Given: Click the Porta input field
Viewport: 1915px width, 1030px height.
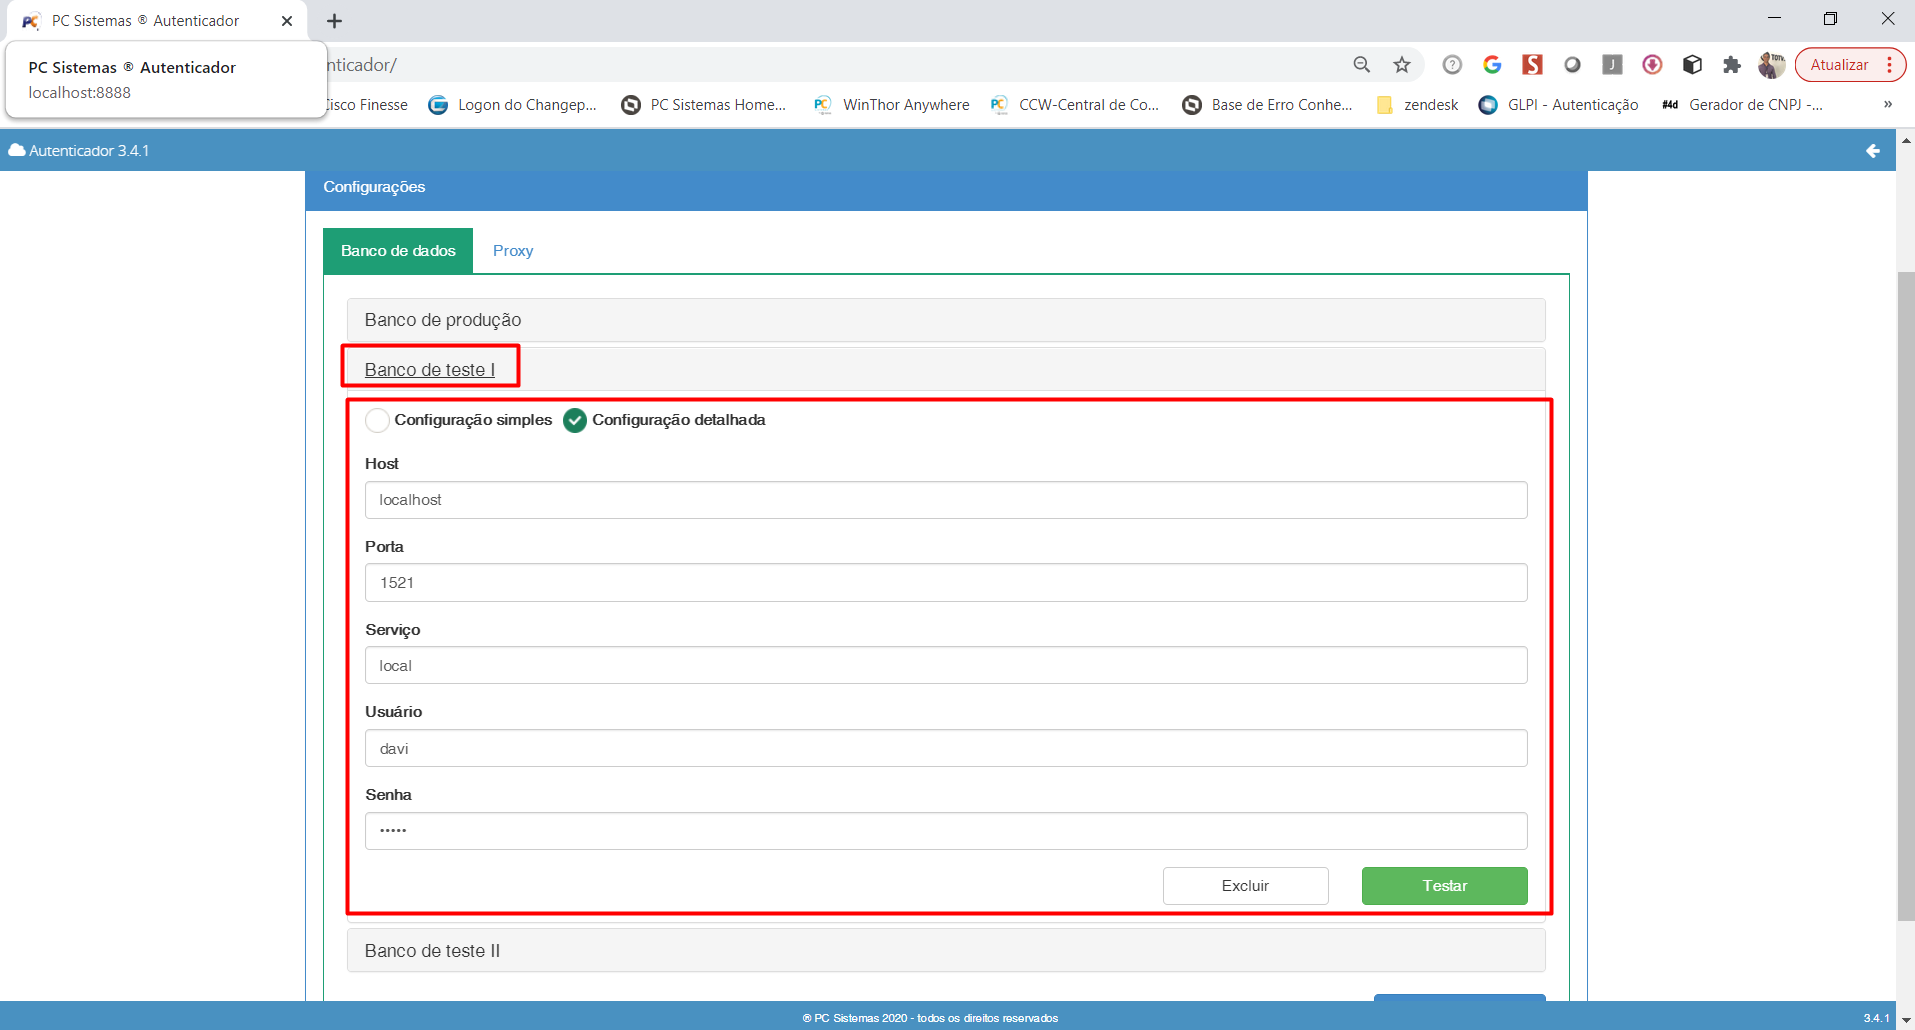Looking at the screenshot, I should point(946,583).
